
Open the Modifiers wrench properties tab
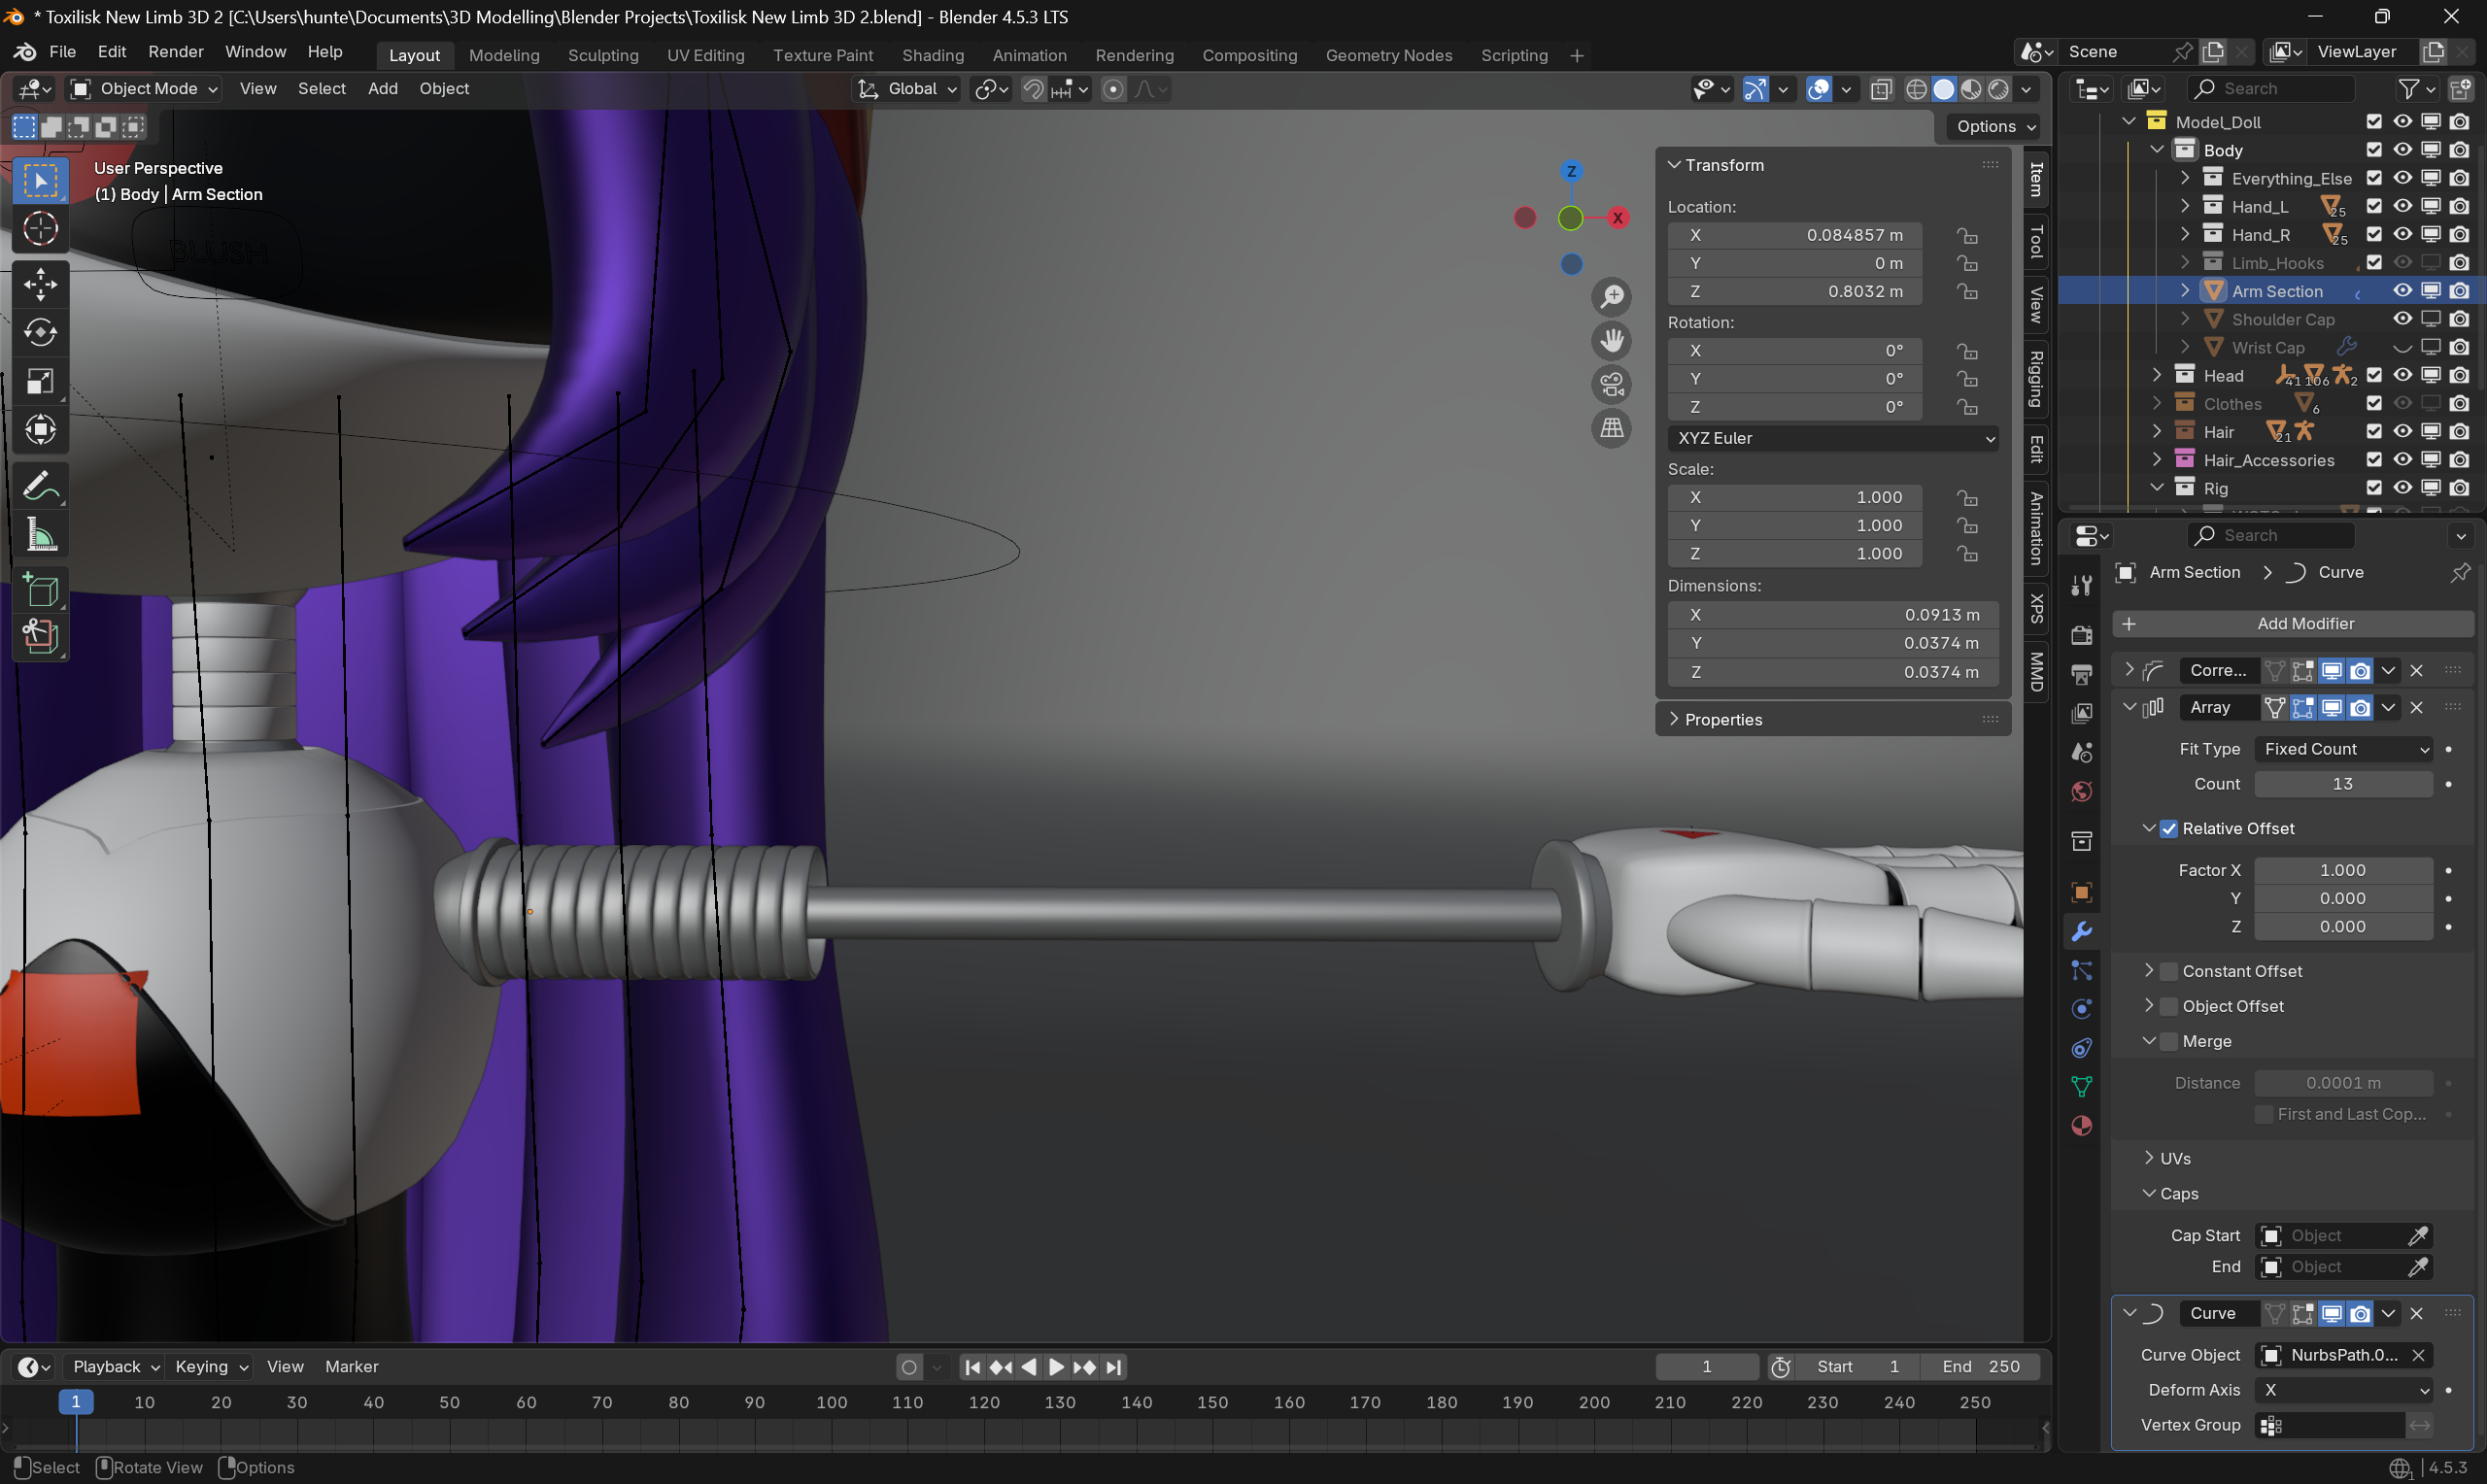pos(2082,931)
